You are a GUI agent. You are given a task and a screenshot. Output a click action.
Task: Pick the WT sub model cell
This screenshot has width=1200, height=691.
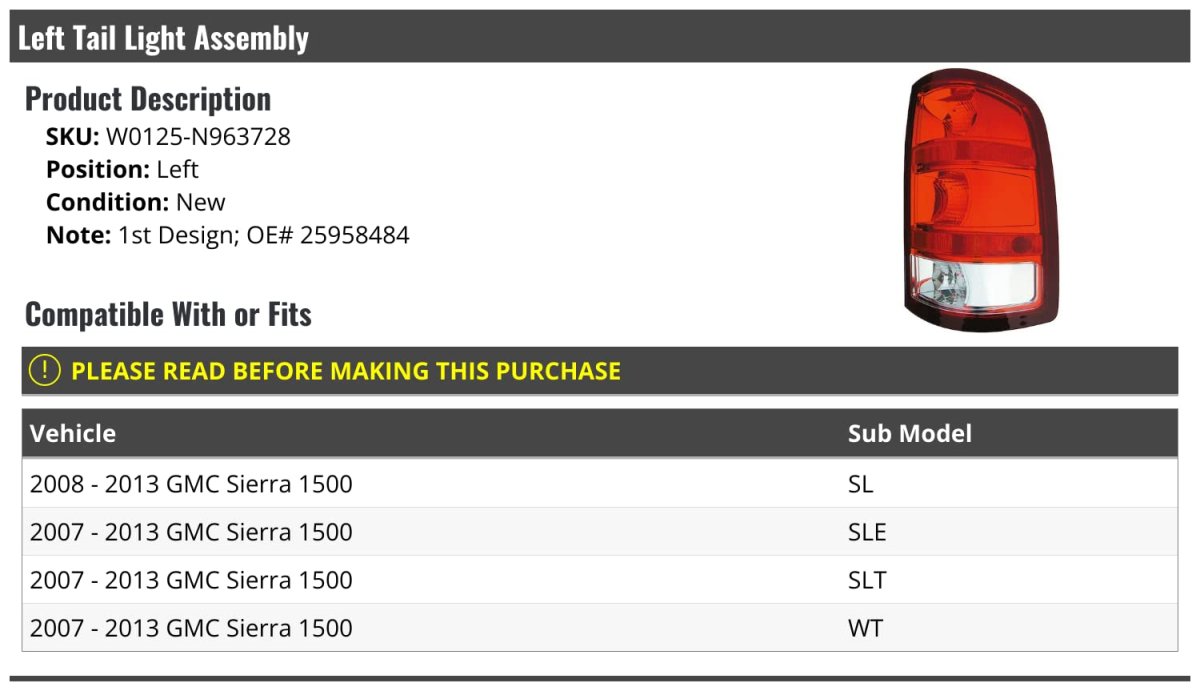[x=865, y=628]
